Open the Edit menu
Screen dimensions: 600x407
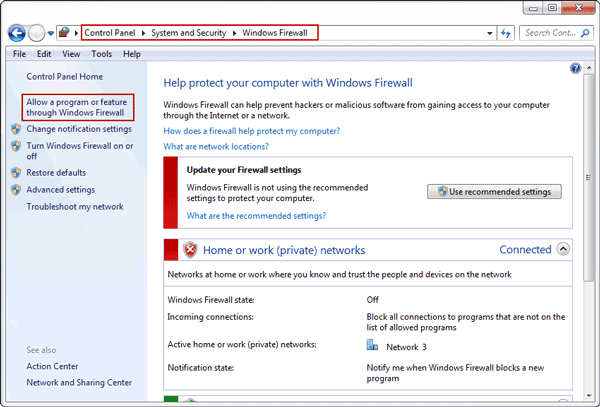44,54
